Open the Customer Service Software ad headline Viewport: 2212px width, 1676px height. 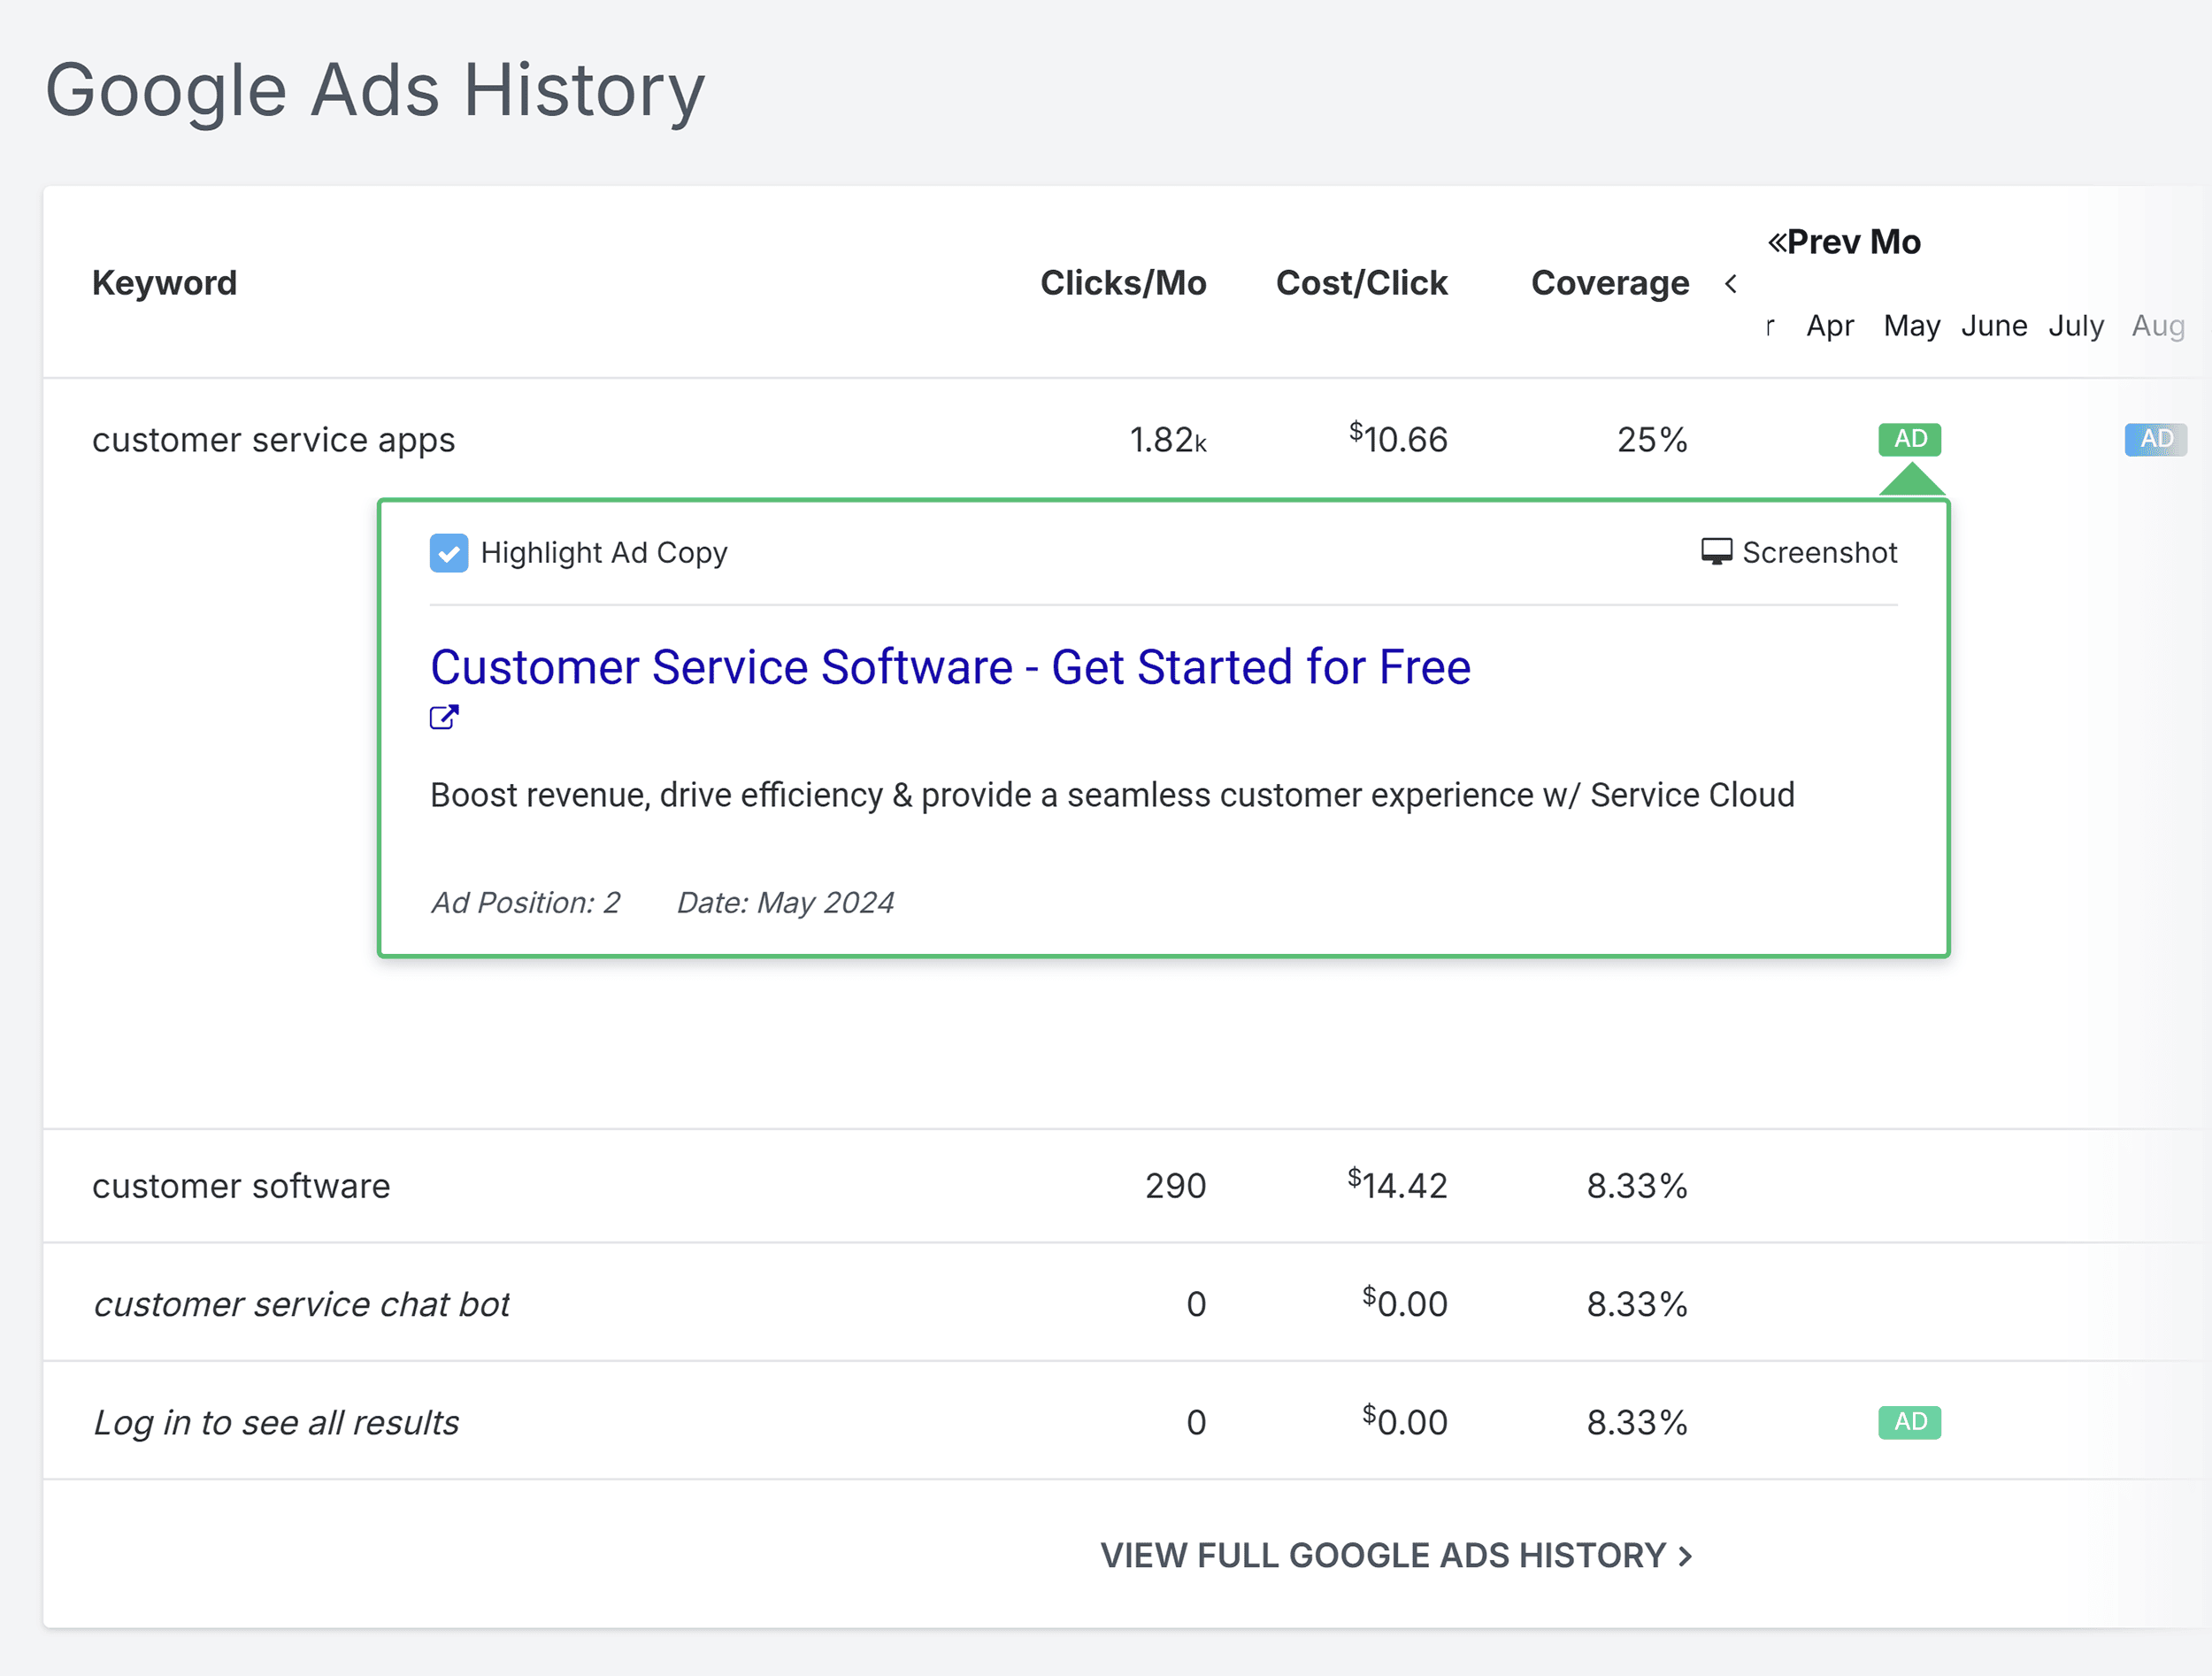click(x=950, y=667)
